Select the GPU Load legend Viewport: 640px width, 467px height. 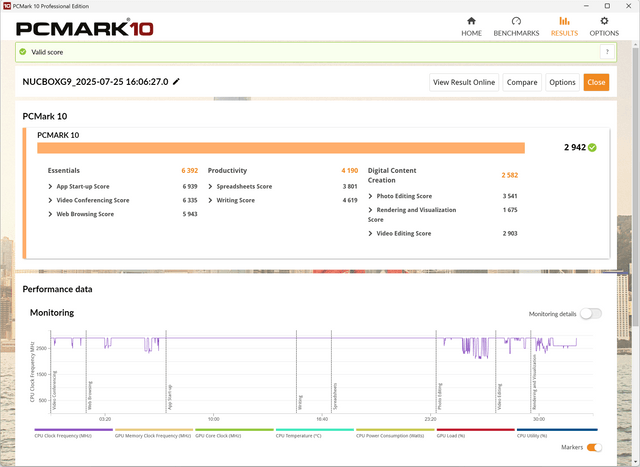pos(476,433)
